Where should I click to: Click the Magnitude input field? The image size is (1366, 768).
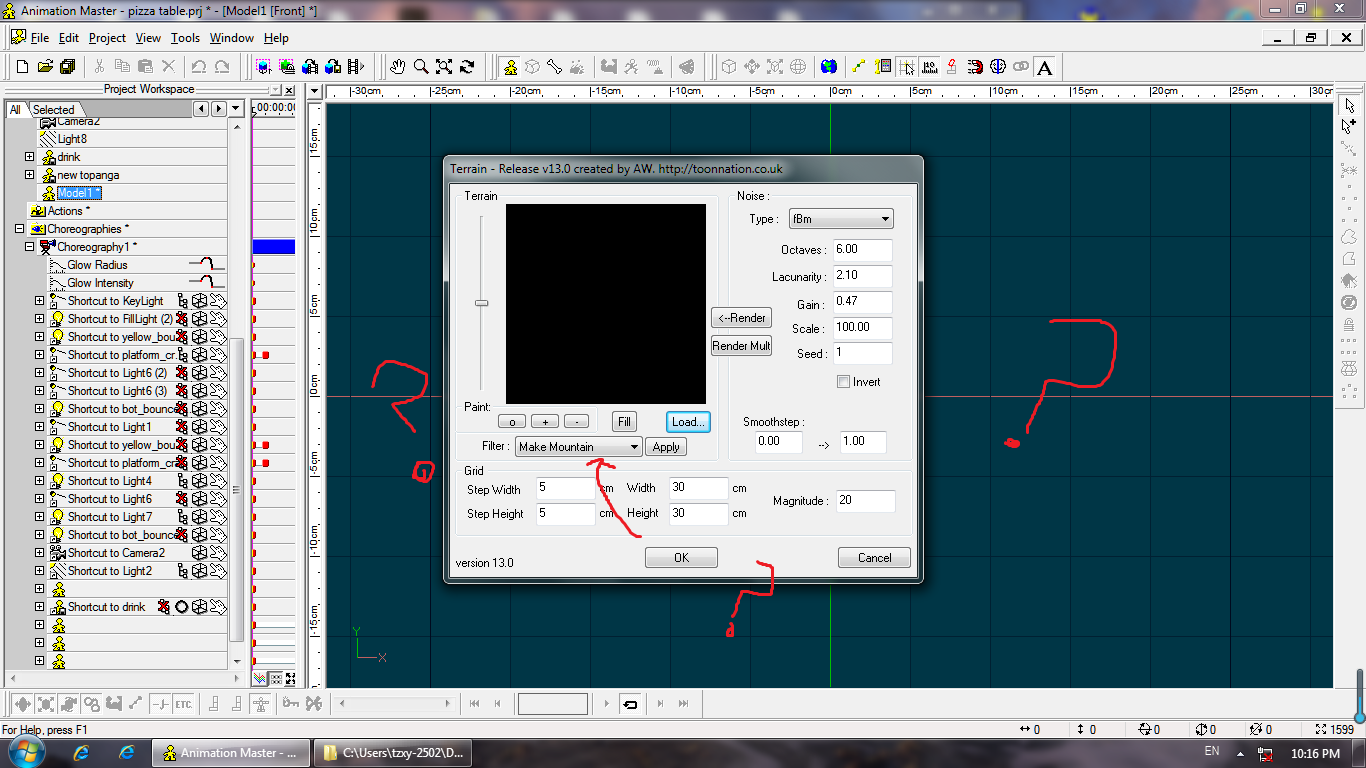[x=866, y=501]
